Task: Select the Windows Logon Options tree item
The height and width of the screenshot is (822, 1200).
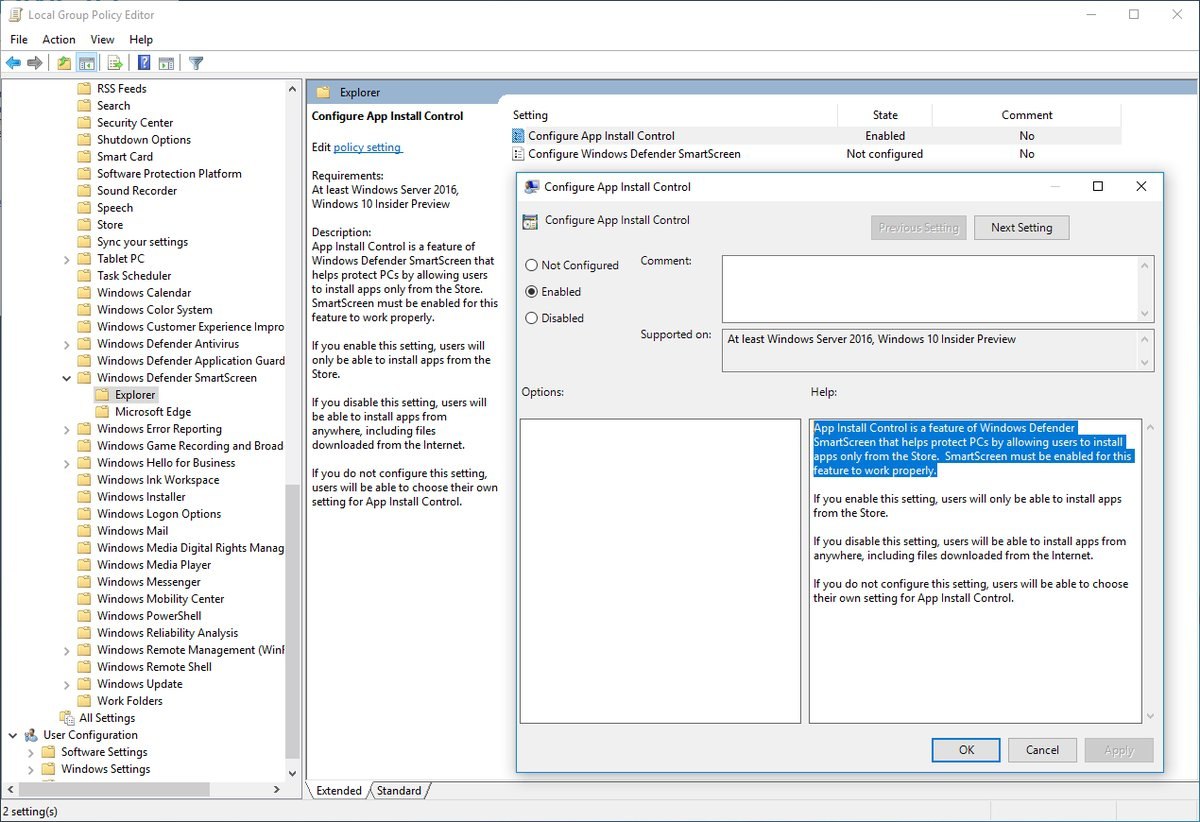Action: tap(159, 514)
